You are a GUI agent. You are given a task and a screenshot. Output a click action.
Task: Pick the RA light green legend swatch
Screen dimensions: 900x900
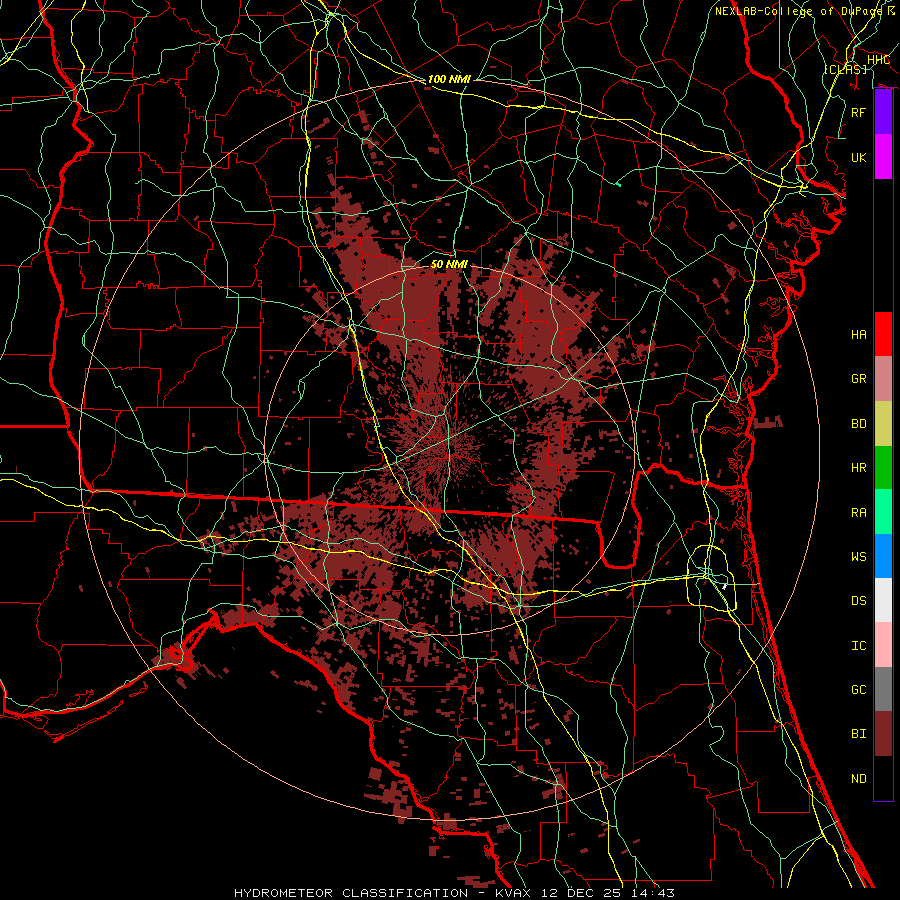pyautogui.click(x=883, y=512)
